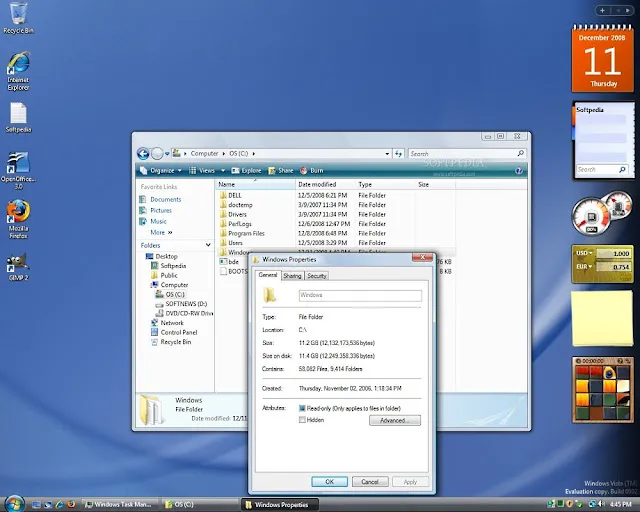The width and height of the screenshot is (640, 512).
Task: Click the yellow sticky notes gadget
Action: coord(602,318)
